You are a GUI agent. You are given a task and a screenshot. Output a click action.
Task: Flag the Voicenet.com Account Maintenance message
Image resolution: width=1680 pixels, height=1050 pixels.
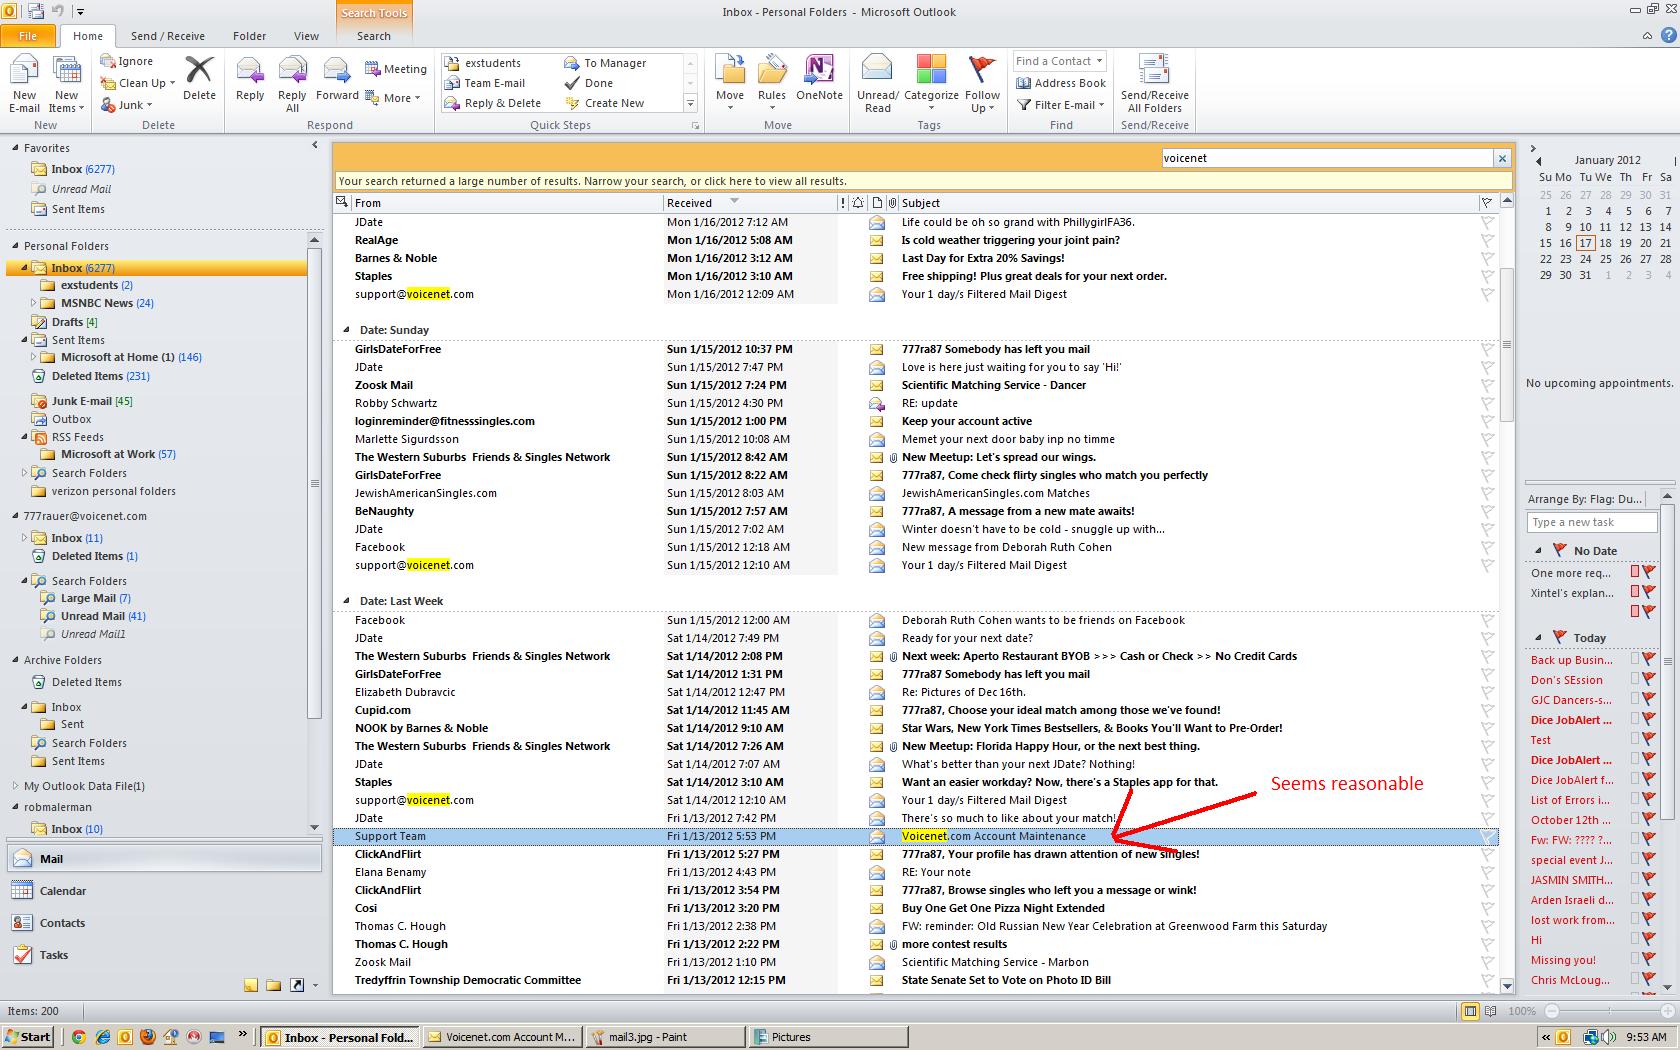point(1487,836)
